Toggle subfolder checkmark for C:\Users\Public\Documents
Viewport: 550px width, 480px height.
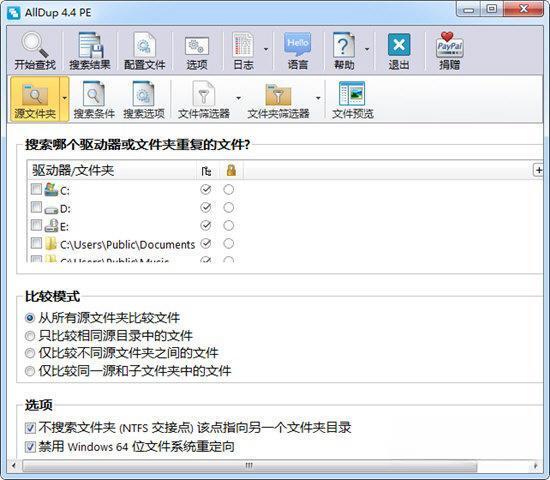pyautogui.click(x=206, y=243)
